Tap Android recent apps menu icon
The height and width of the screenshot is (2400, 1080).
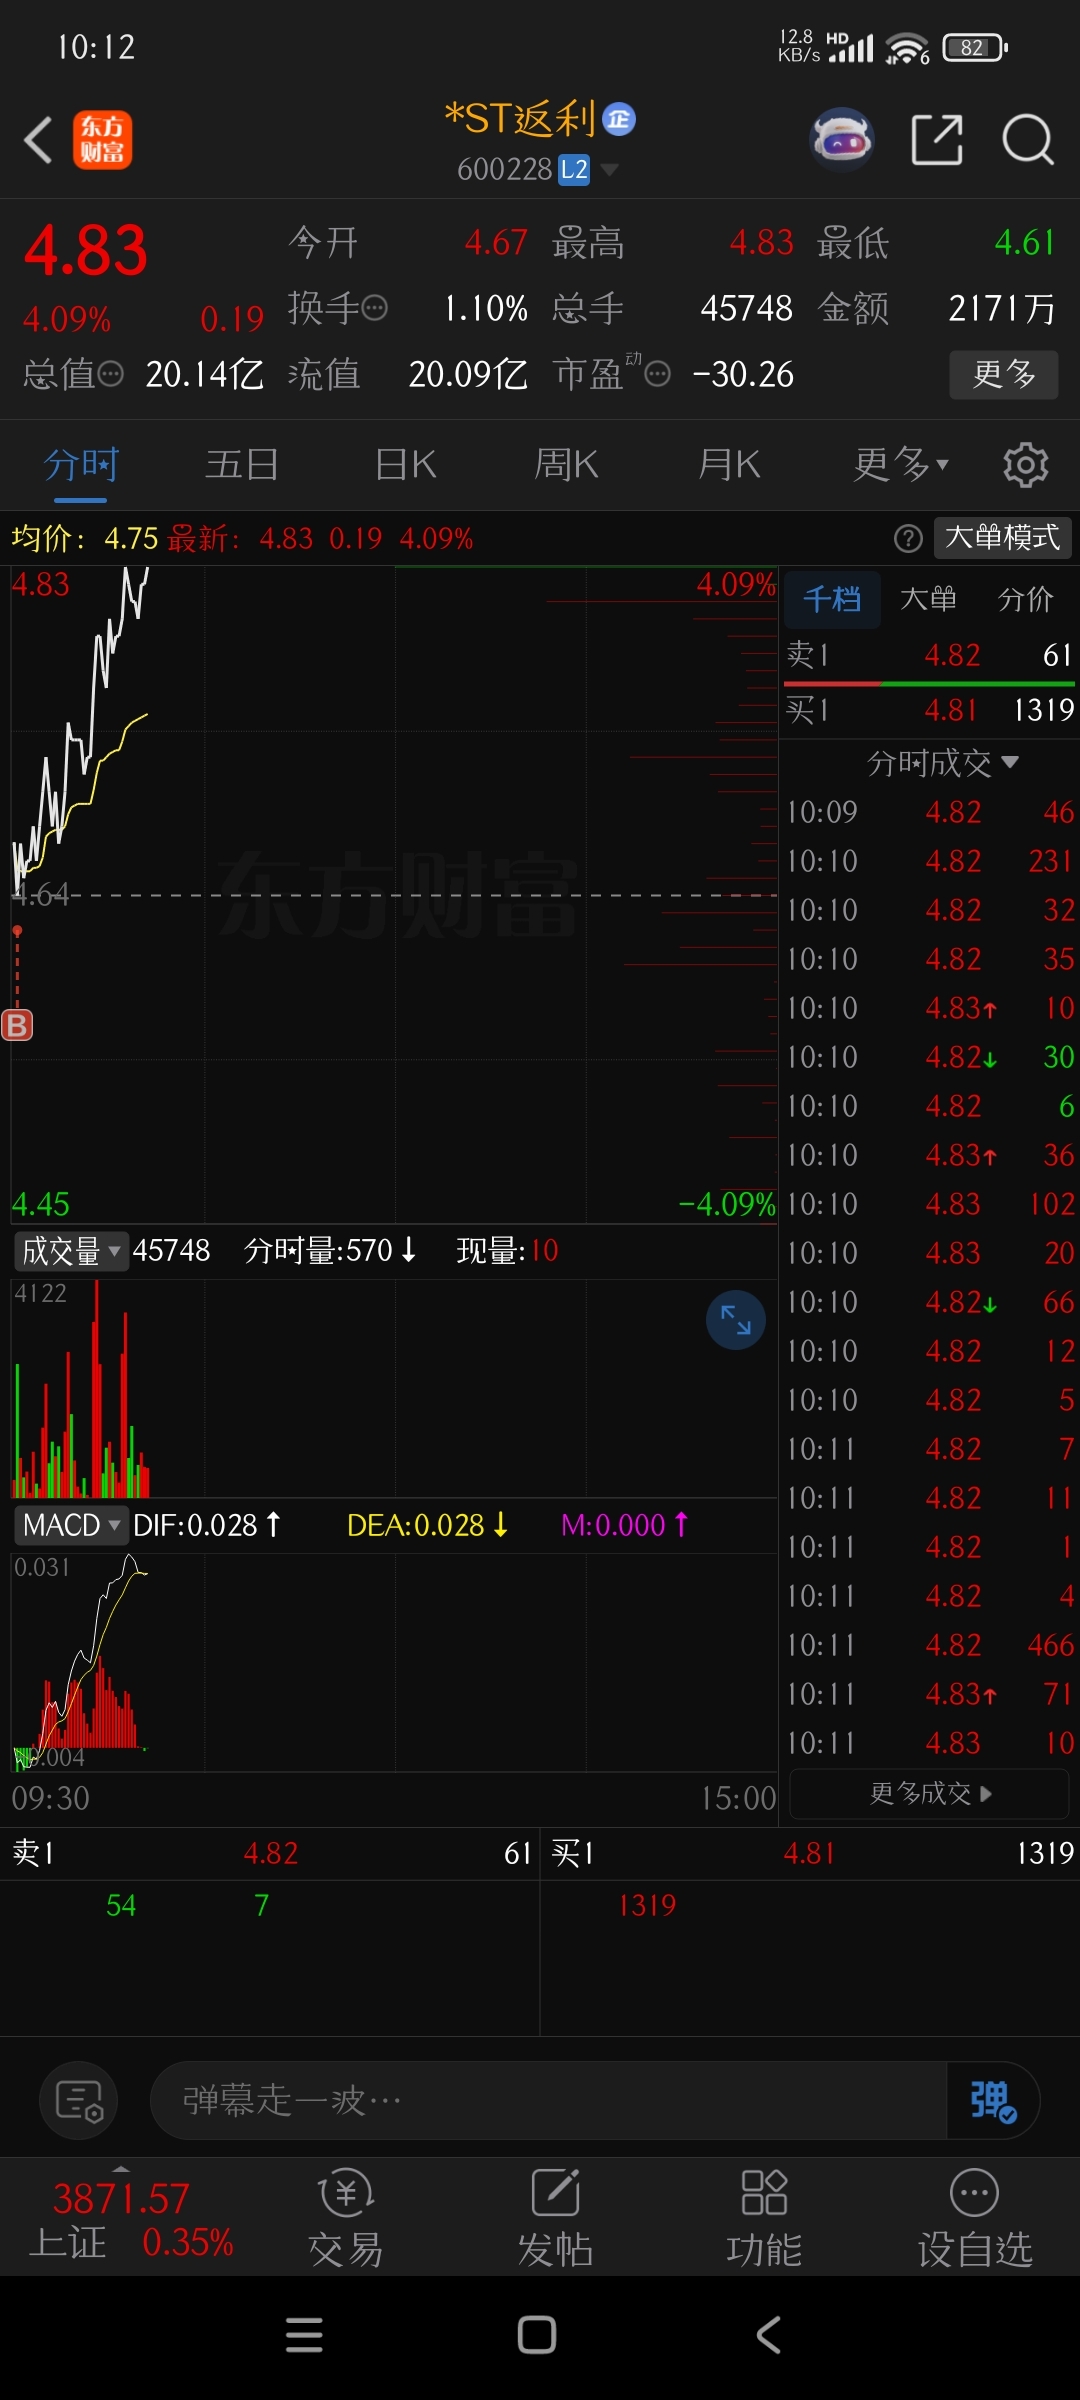[x=304, y=2335]
